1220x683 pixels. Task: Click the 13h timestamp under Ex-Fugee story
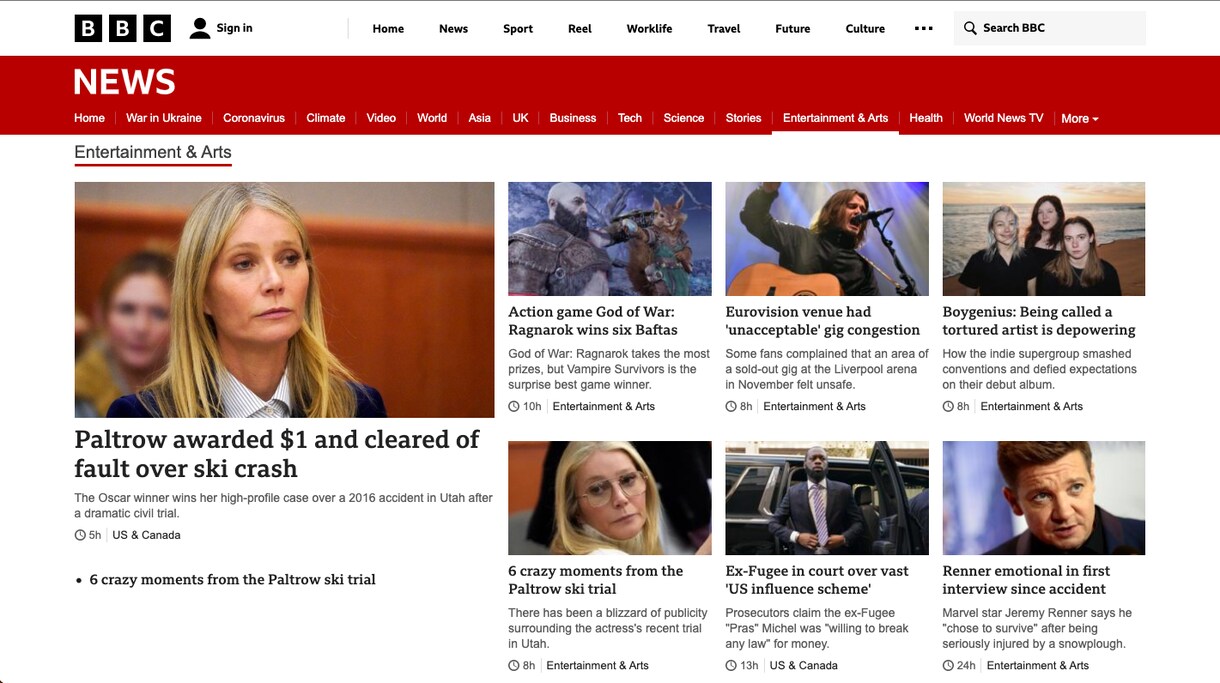coord(742,665)
